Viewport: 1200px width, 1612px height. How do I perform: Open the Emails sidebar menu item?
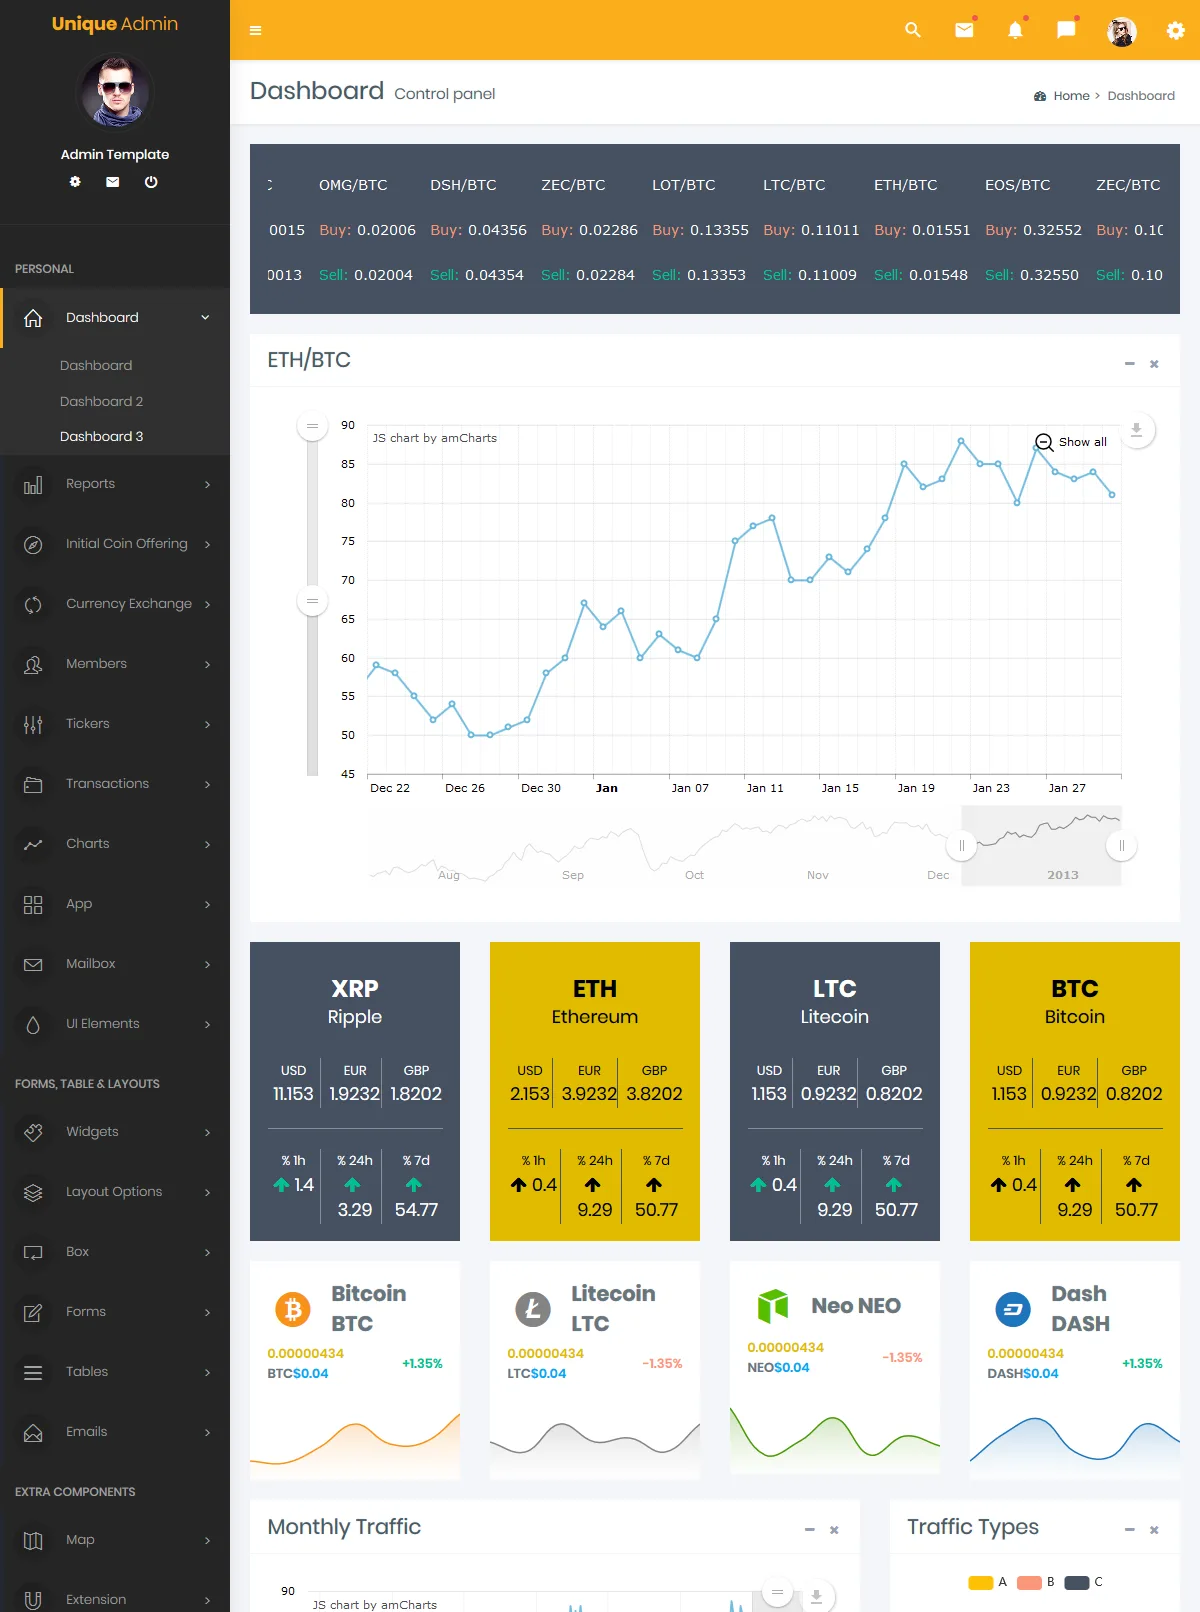(115, 1432)
